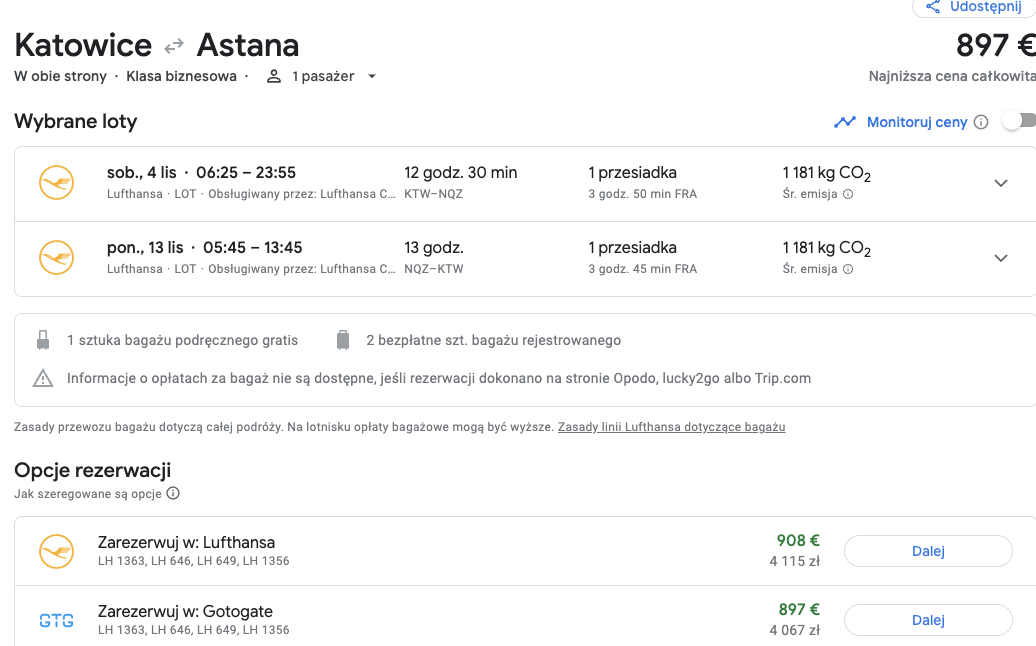This screenshot has height=646, width=1036.
Task: Click the price trend graph icon
Action: pos(844,122)
